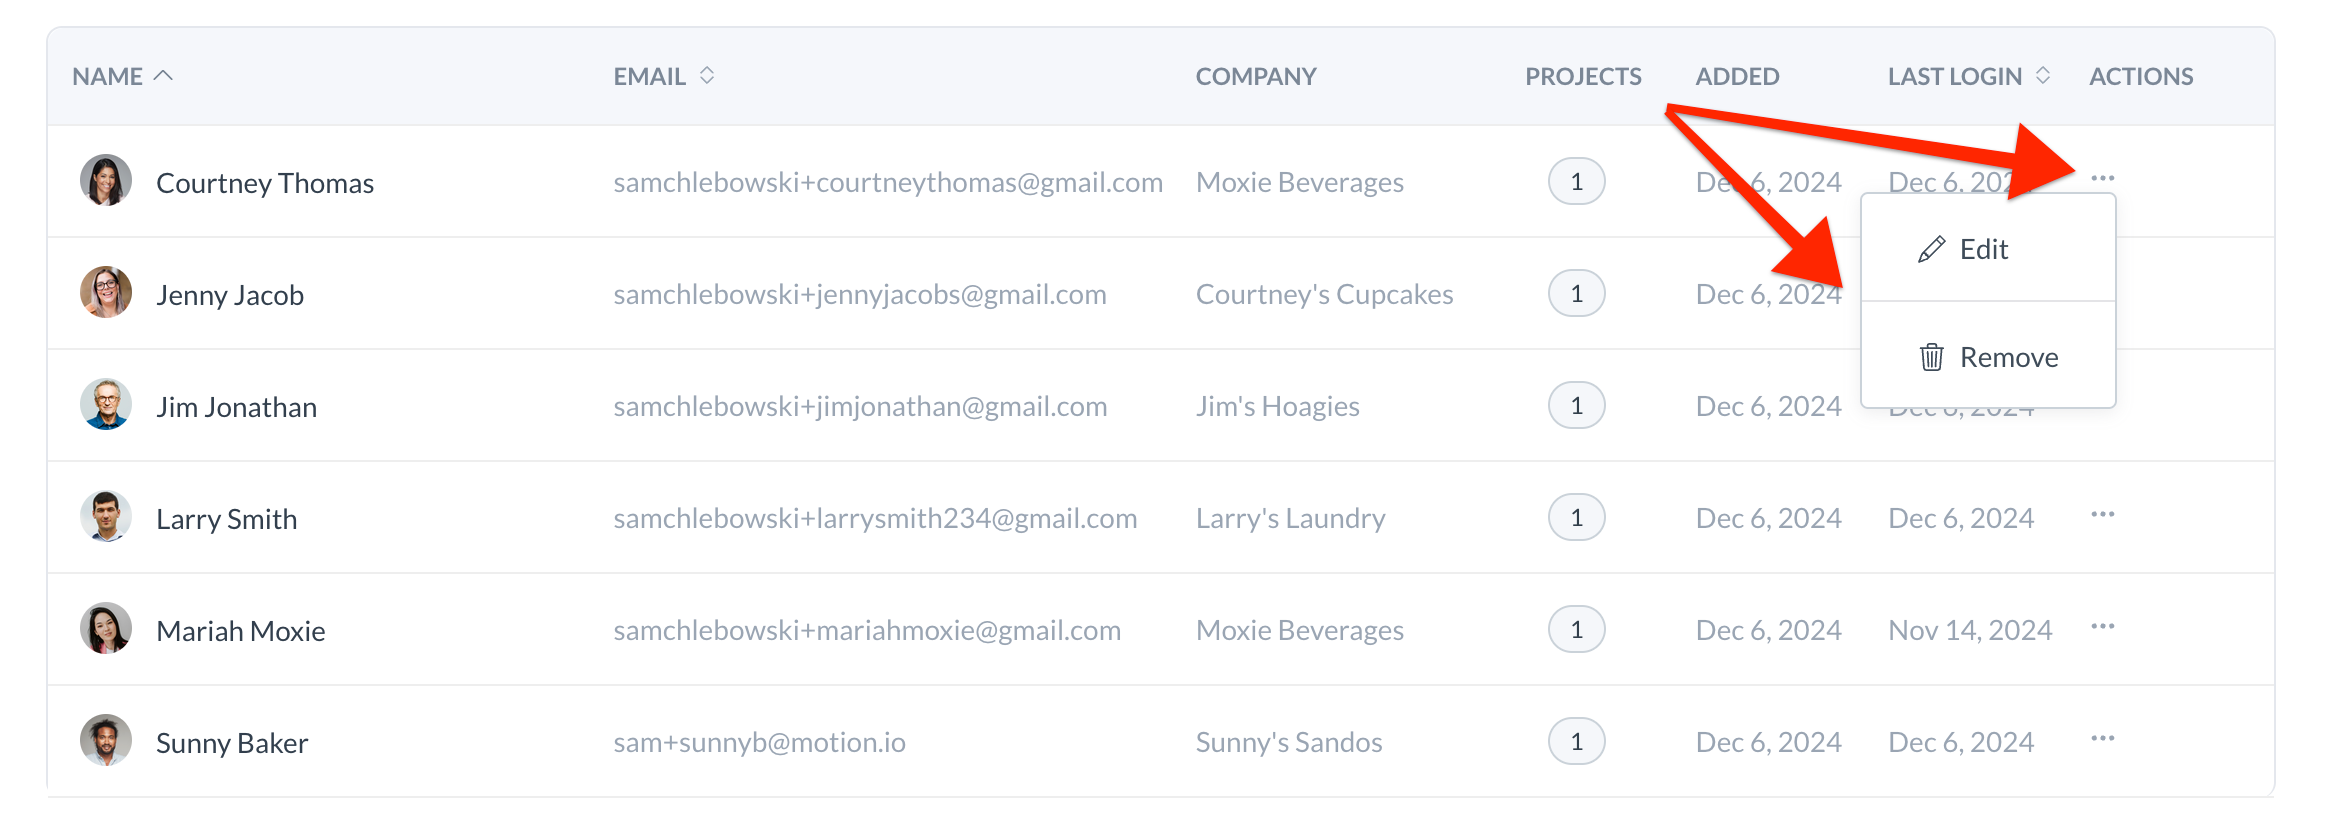Click Larry Smith's profile avatar
The width and height of the screenshot is (2328, 826).
point(106,517)
